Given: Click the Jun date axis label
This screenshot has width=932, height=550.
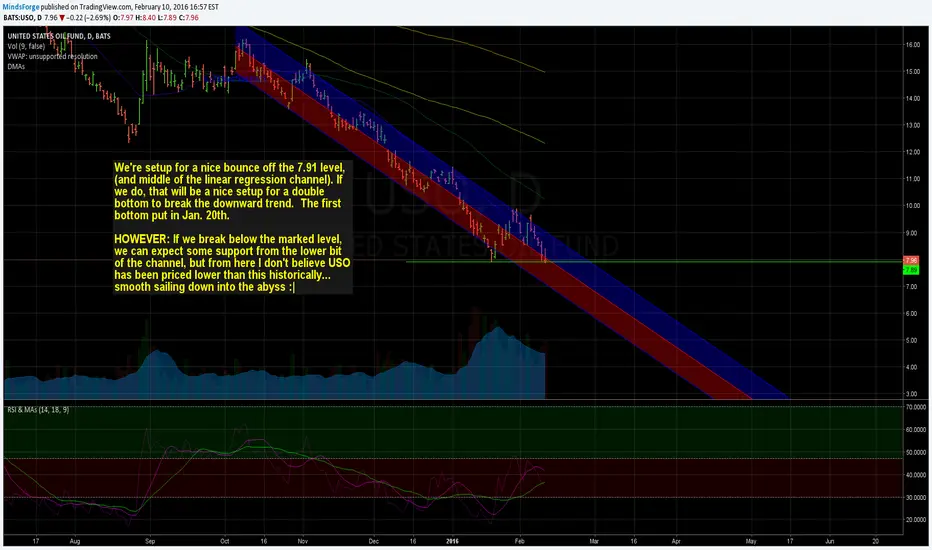Looking at the screenshot, I should pos(830,542).
